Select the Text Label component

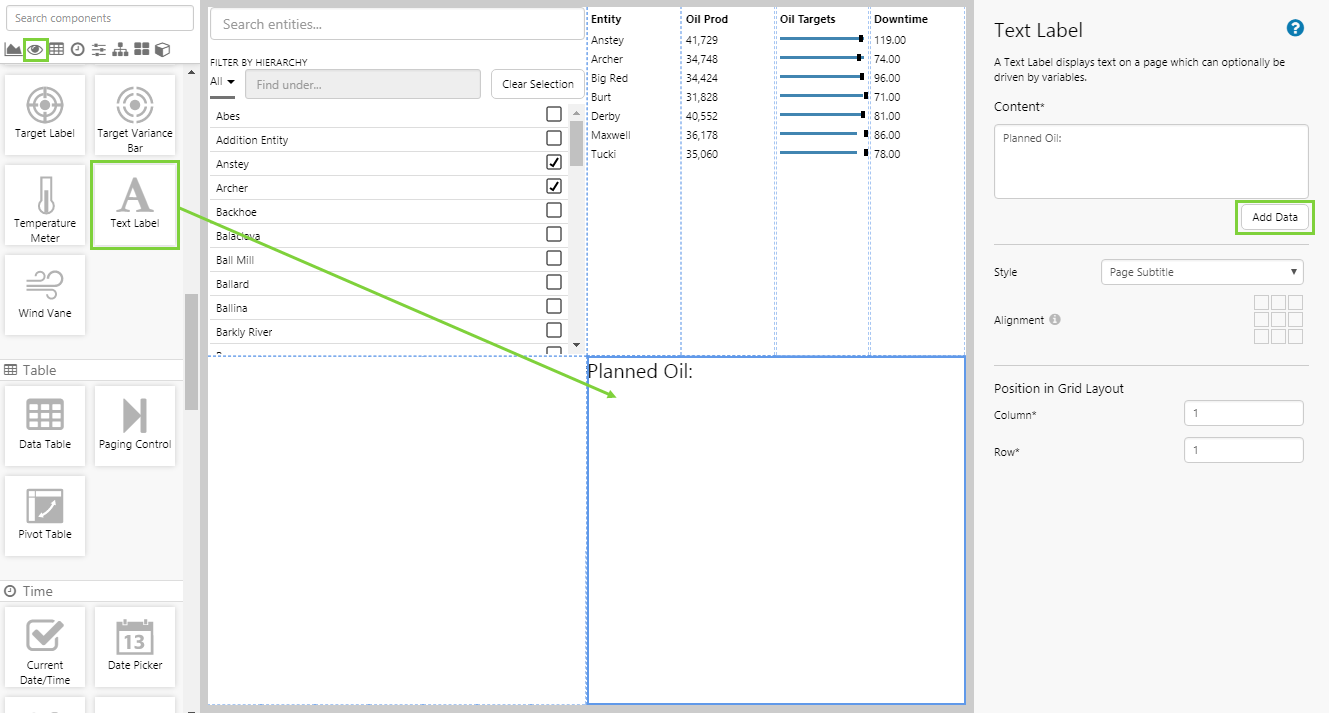[x=135, y=205]
